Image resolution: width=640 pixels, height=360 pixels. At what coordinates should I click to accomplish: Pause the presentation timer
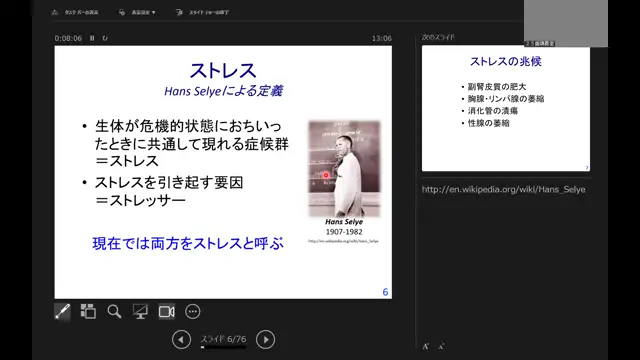92,38
